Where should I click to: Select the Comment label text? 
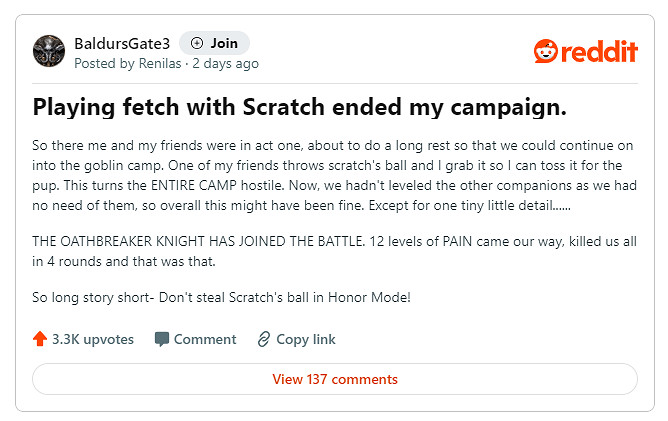[205, 339]
